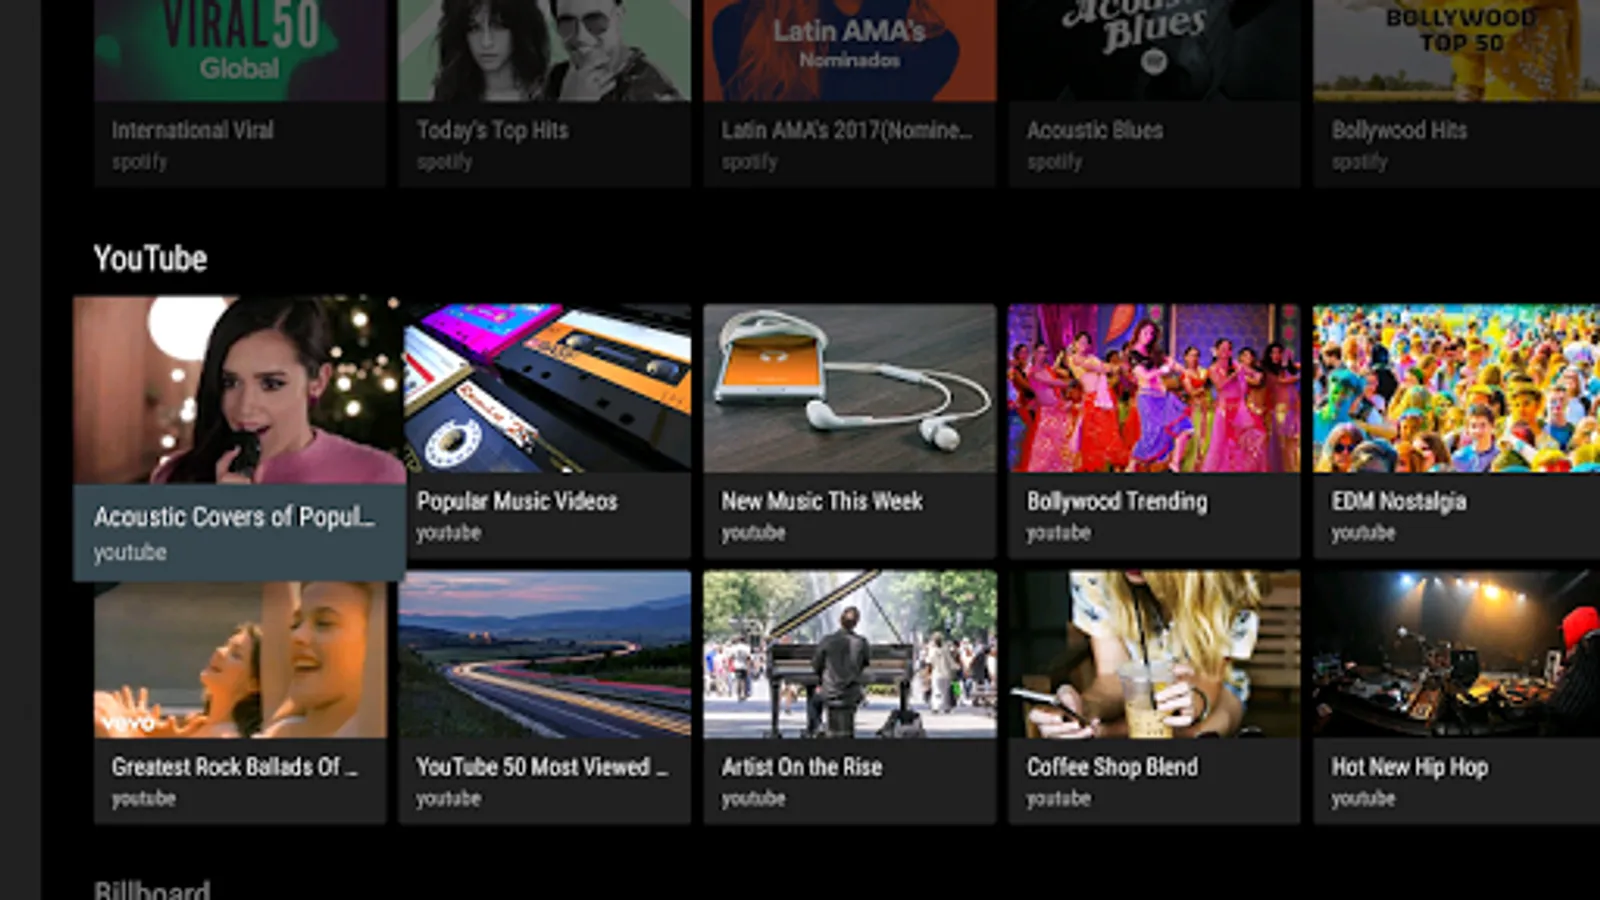Click "spotify" under International Viral
This screenshot has width=1600, height=900.
pyautogui.click(x=140, y=162)
